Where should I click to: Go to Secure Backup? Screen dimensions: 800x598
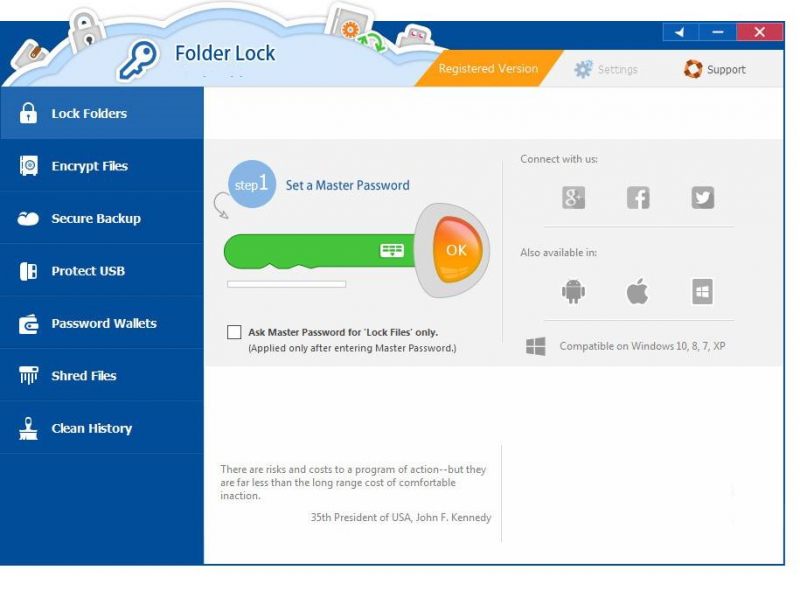(102, 218)
